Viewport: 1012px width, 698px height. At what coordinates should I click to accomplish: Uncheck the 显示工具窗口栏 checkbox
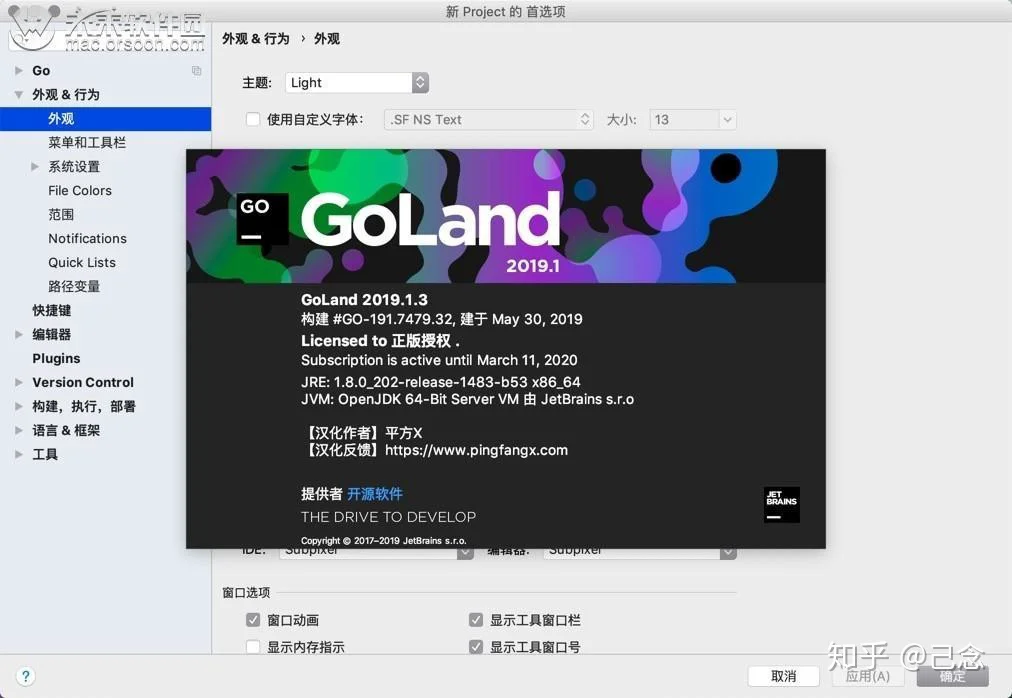[x=476, y=620]
